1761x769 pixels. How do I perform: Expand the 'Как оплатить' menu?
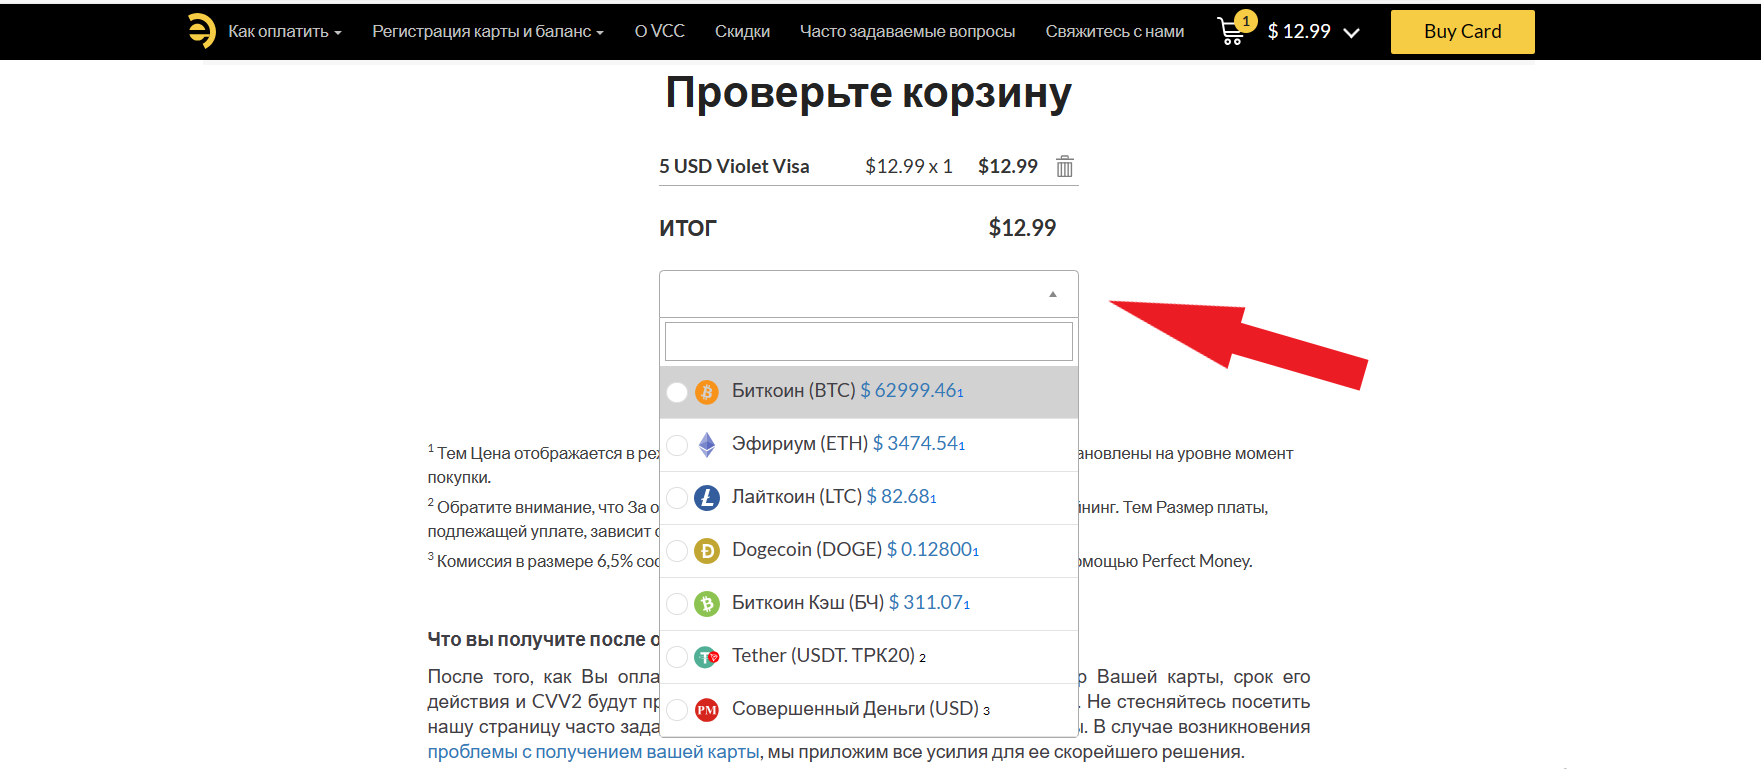tap(284, 32)
